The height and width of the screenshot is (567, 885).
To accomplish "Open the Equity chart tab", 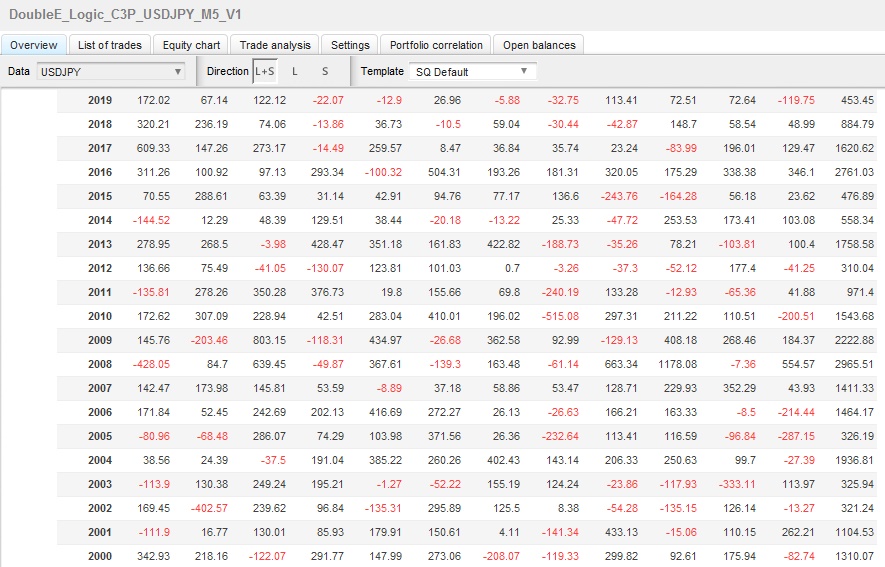I will point(191,45).
